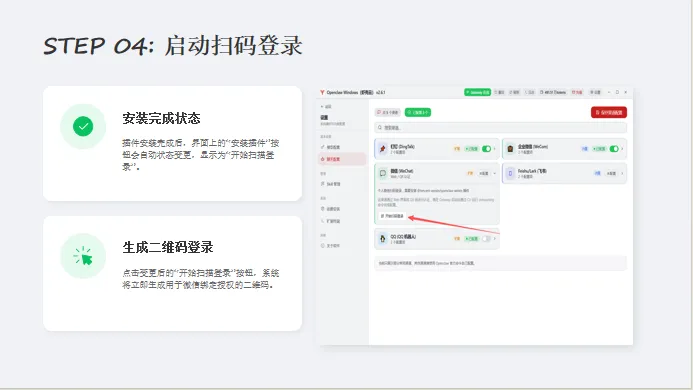The width and height of the screenshot is (693, 390).
Task: Click the green status badge on the DingTalk card
Action: 472,149
